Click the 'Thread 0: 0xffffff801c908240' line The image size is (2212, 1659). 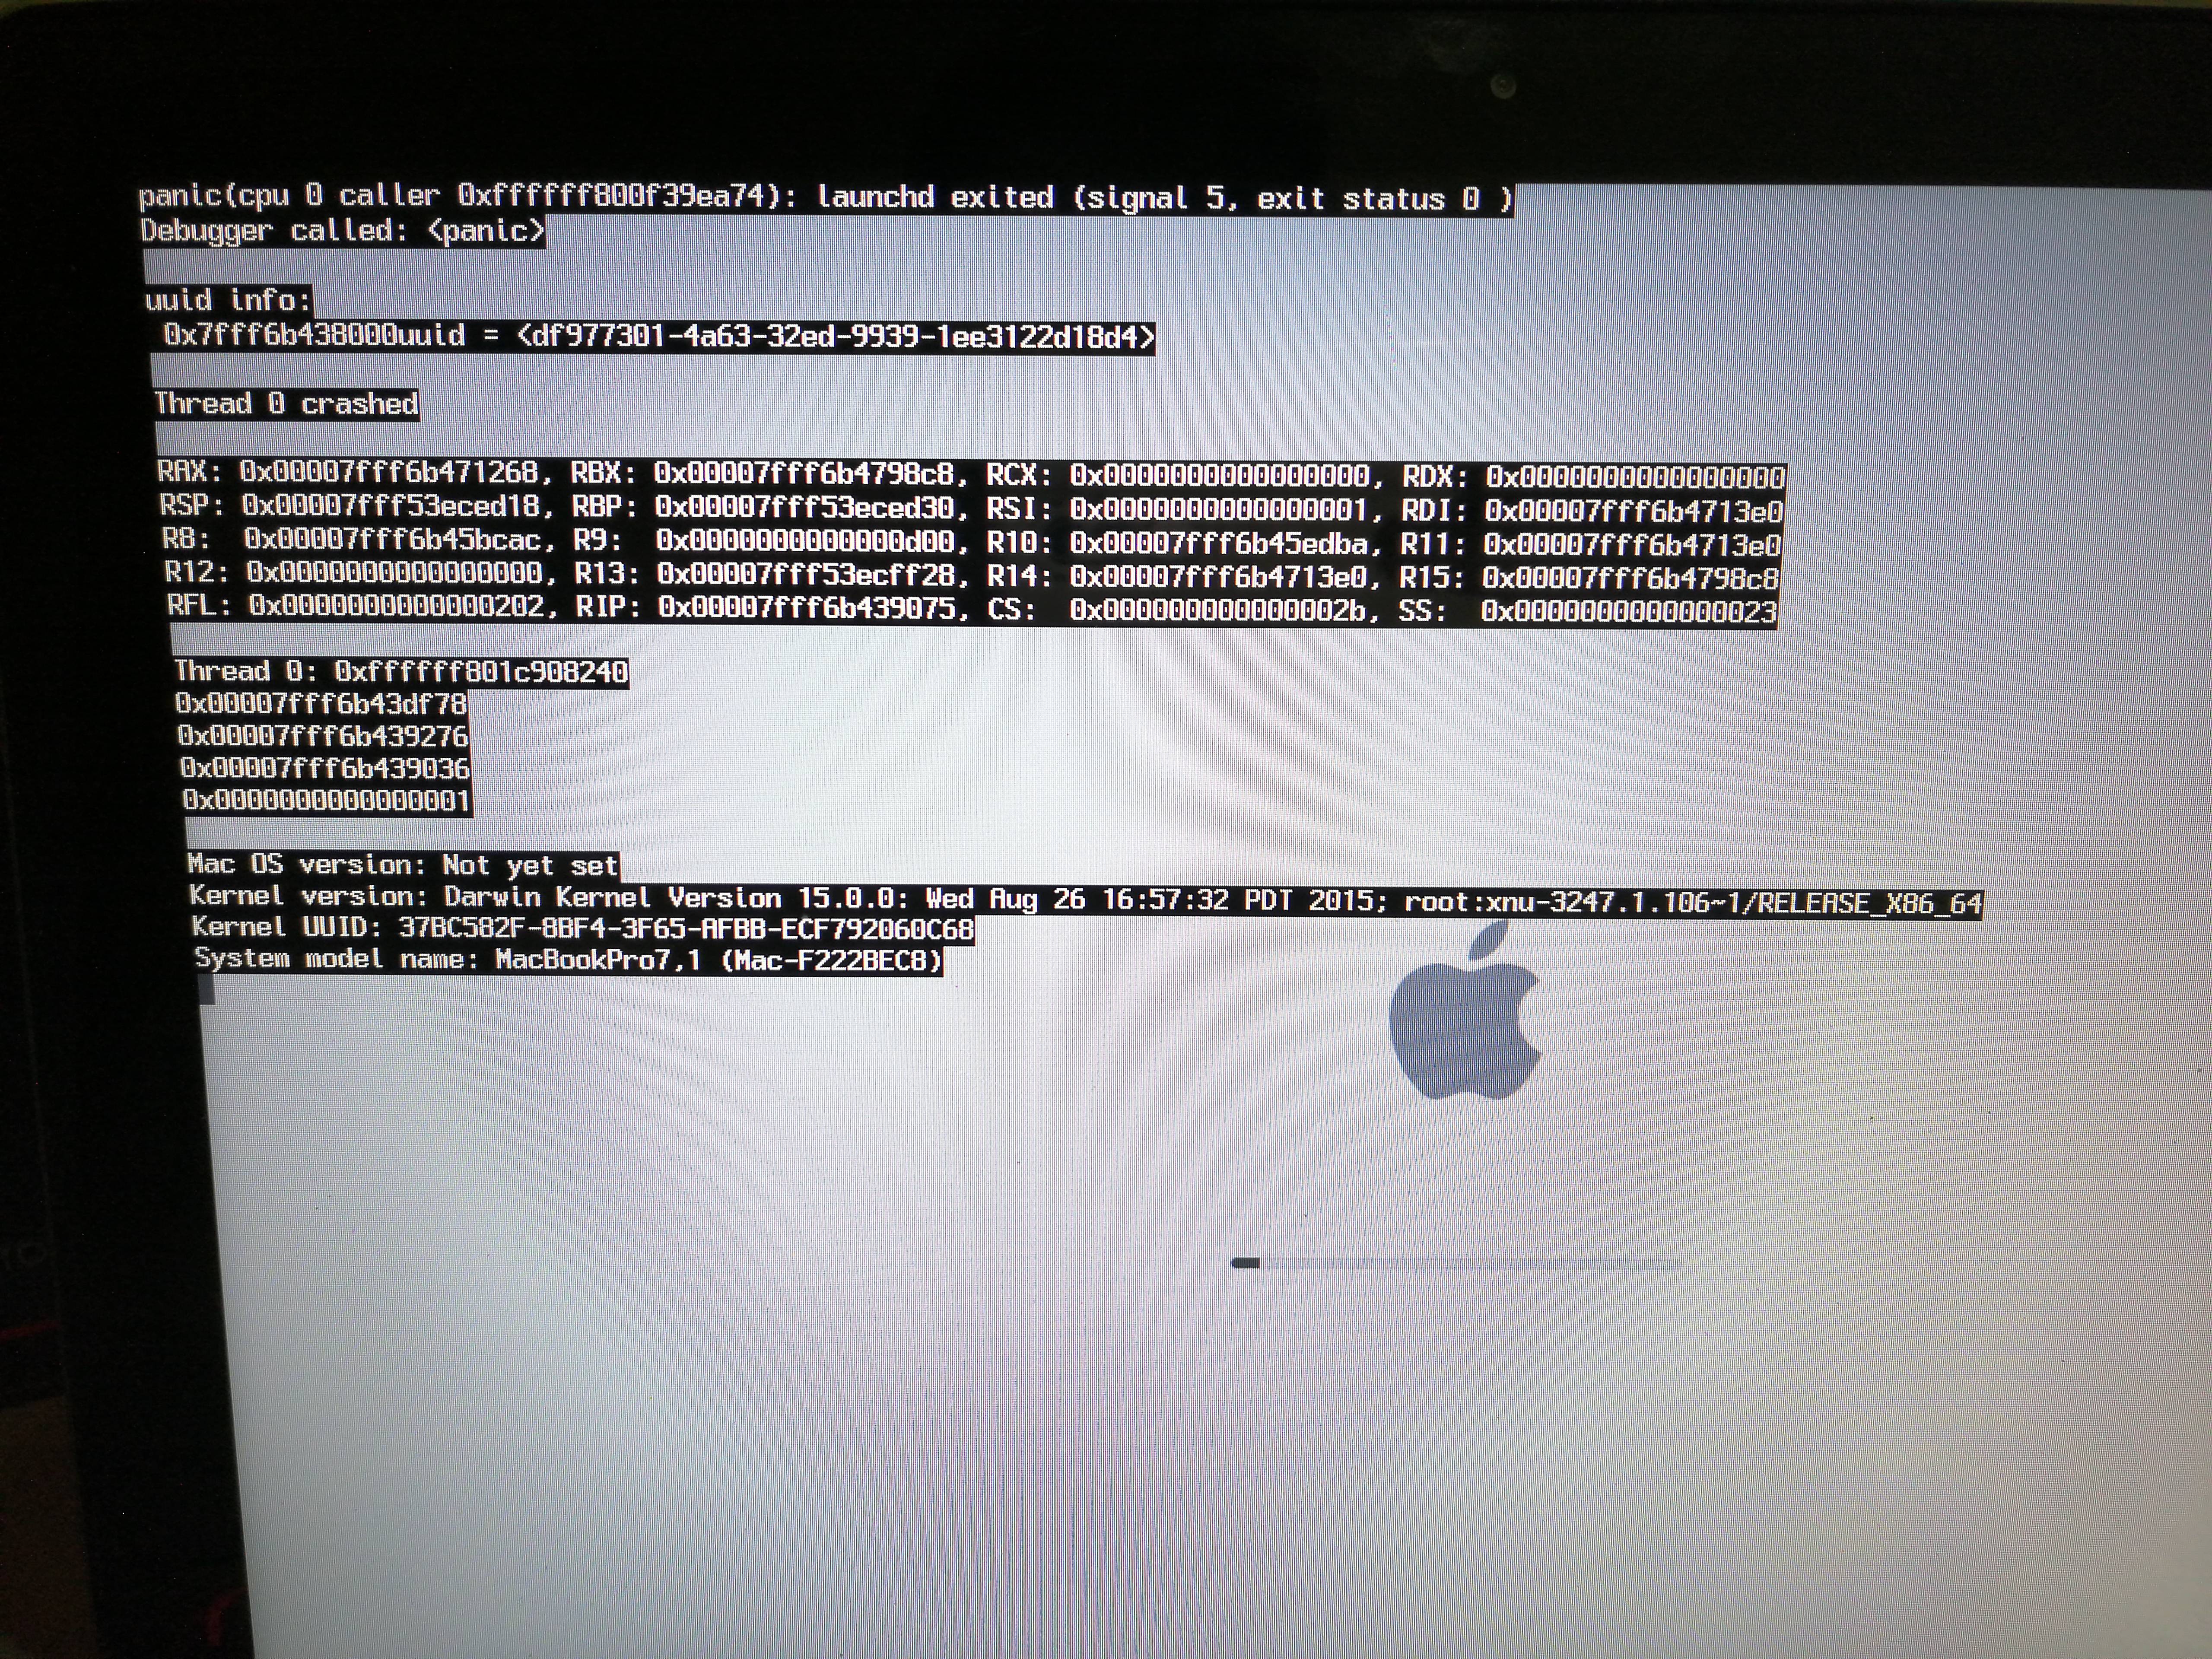(401, 671)
